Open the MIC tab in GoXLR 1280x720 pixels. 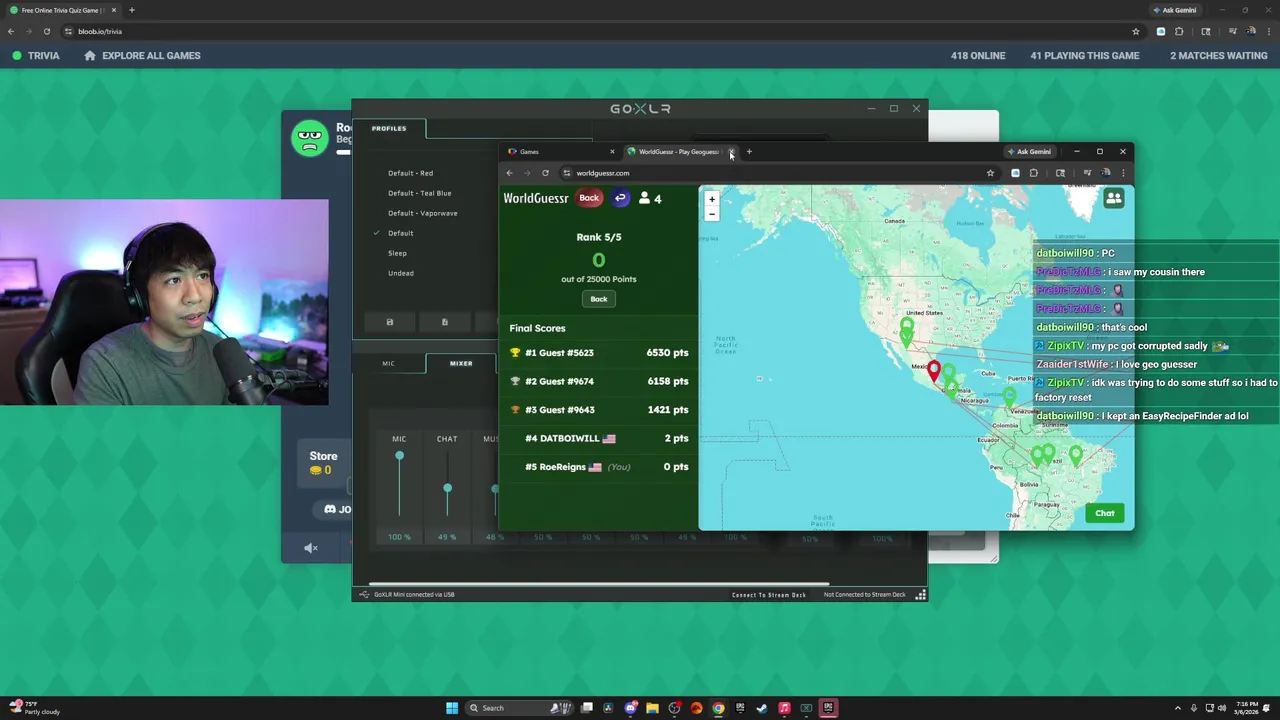pos(388,363)
